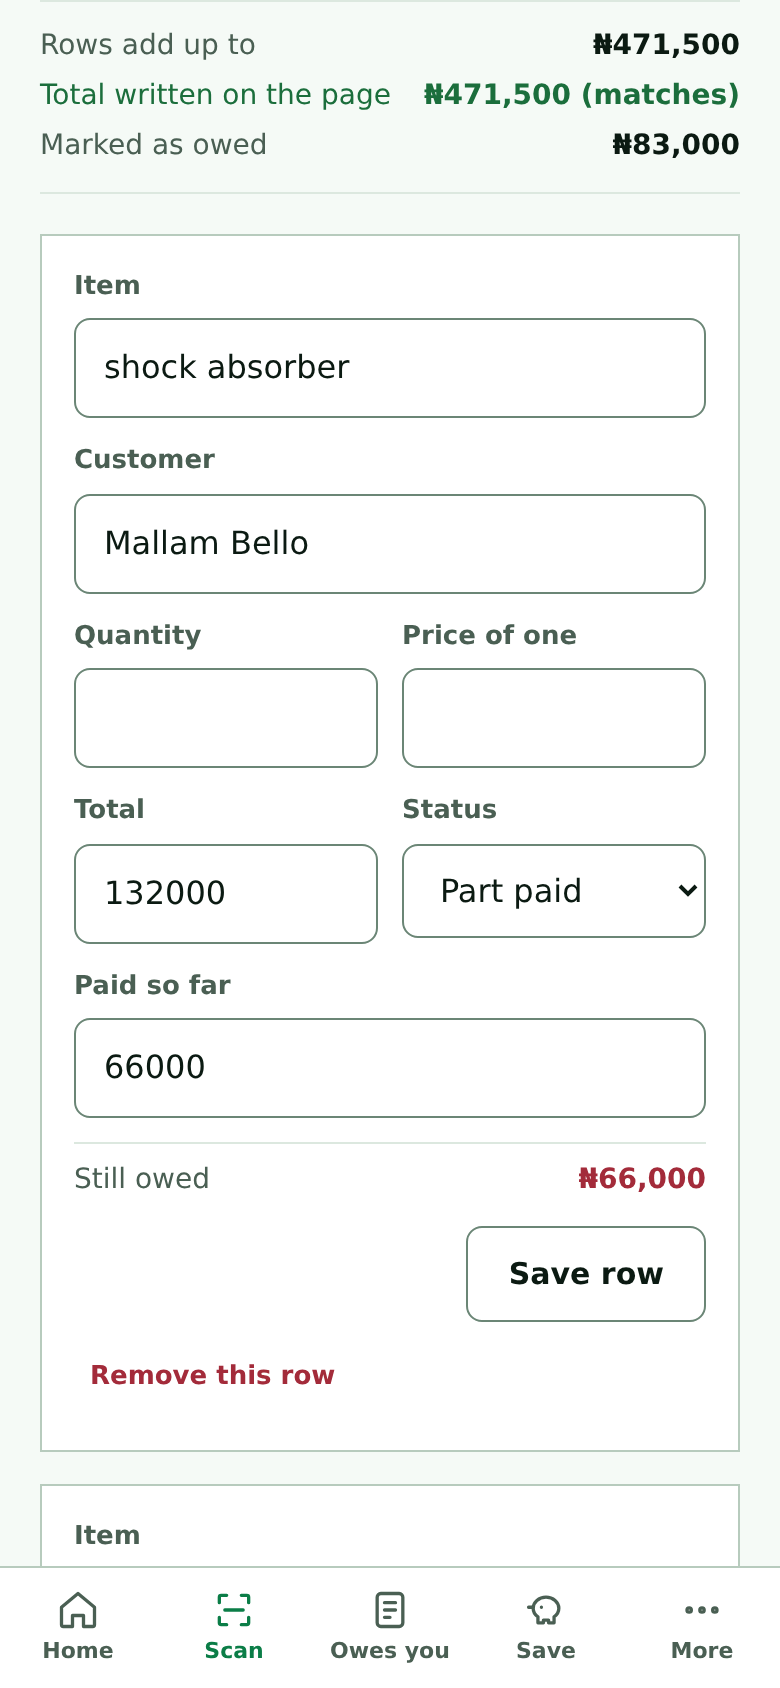Click the Remove this row link
The height and width of the screenshot is (1688, 780).
click(x=213, y=1375)
